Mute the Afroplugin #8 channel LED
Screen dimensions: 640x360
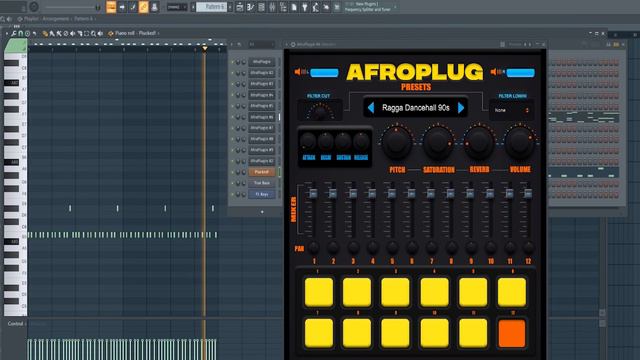pos(233,139)
